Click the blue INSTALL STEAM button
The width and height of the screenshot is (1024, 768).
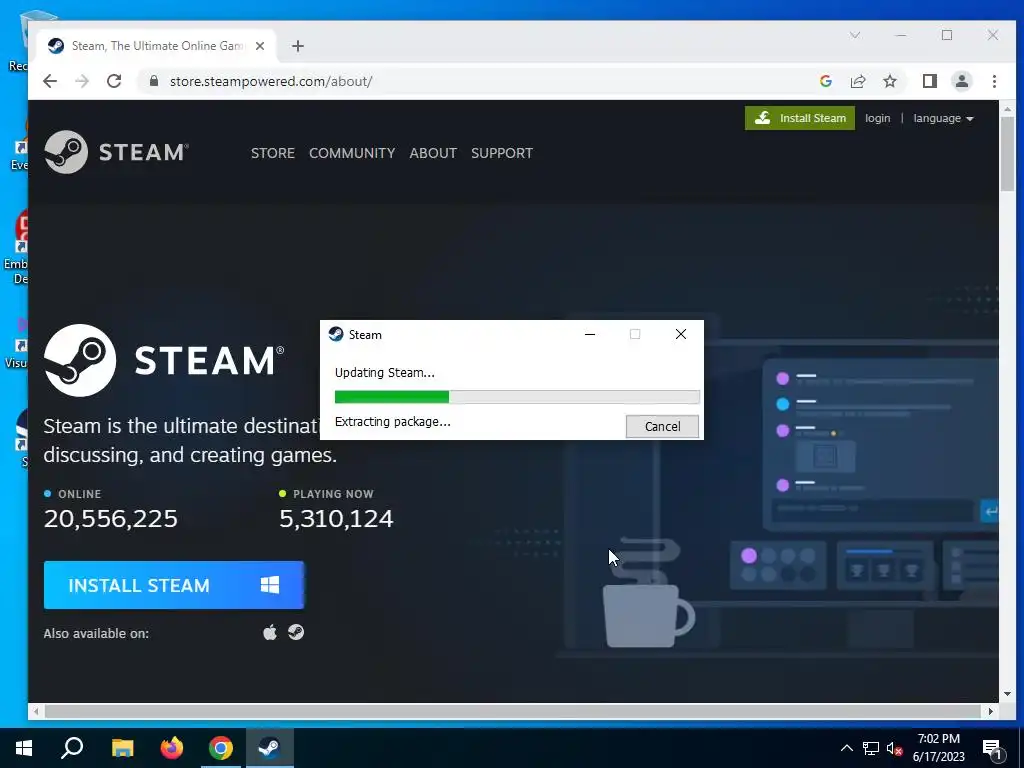[174, 585]
